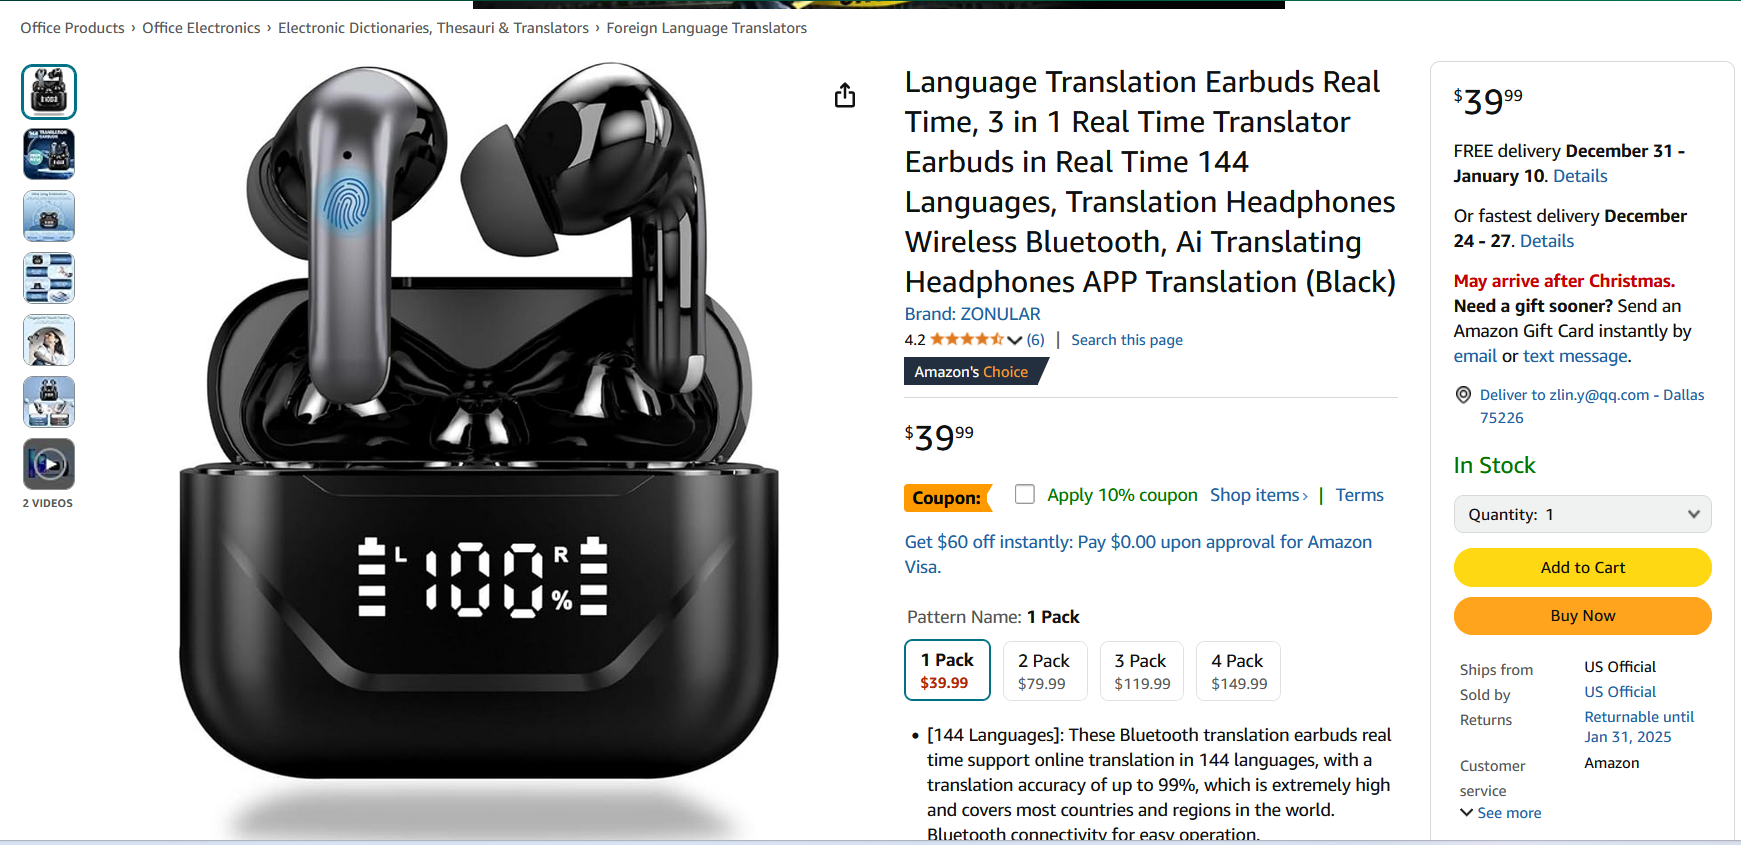Image resolution: width=1741 pixels, height=845 pixels.
Task: Select the first earbuds thumbnail image
Action: click(49, 92)
